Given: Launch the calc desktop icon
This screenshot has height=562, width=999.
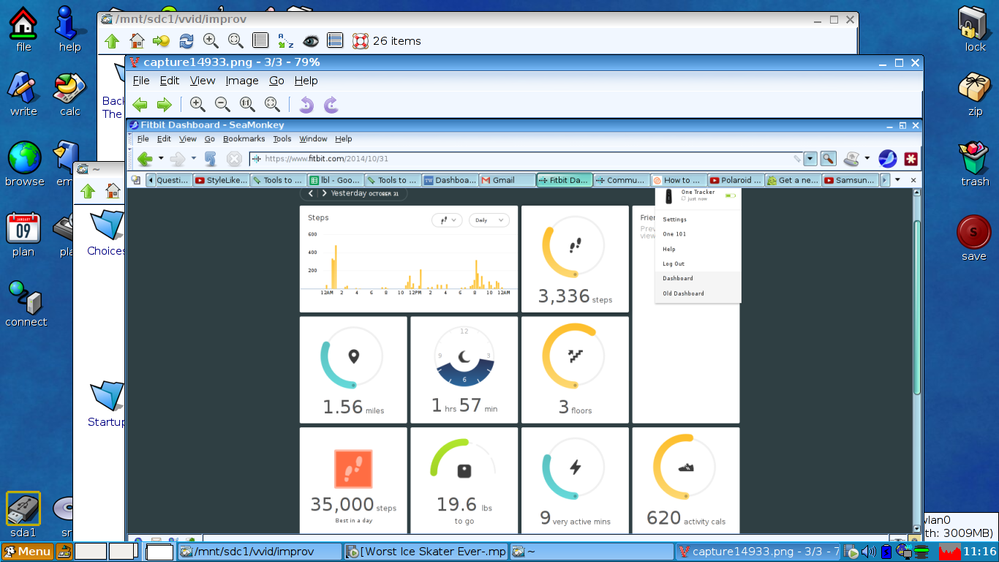Looking at the screenshot, I should pos(69,94).
